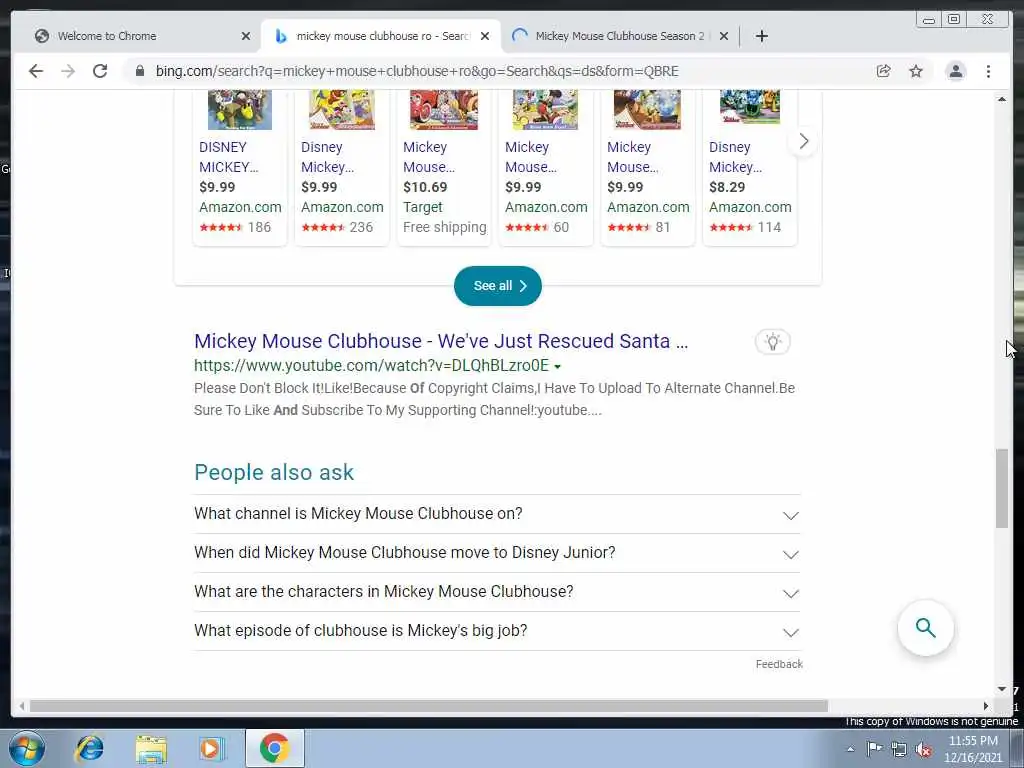Expand What episode is Mickey's big job
Image resolution: width=1024 pixels, height=768 pixels.
(x=497, y=631)
